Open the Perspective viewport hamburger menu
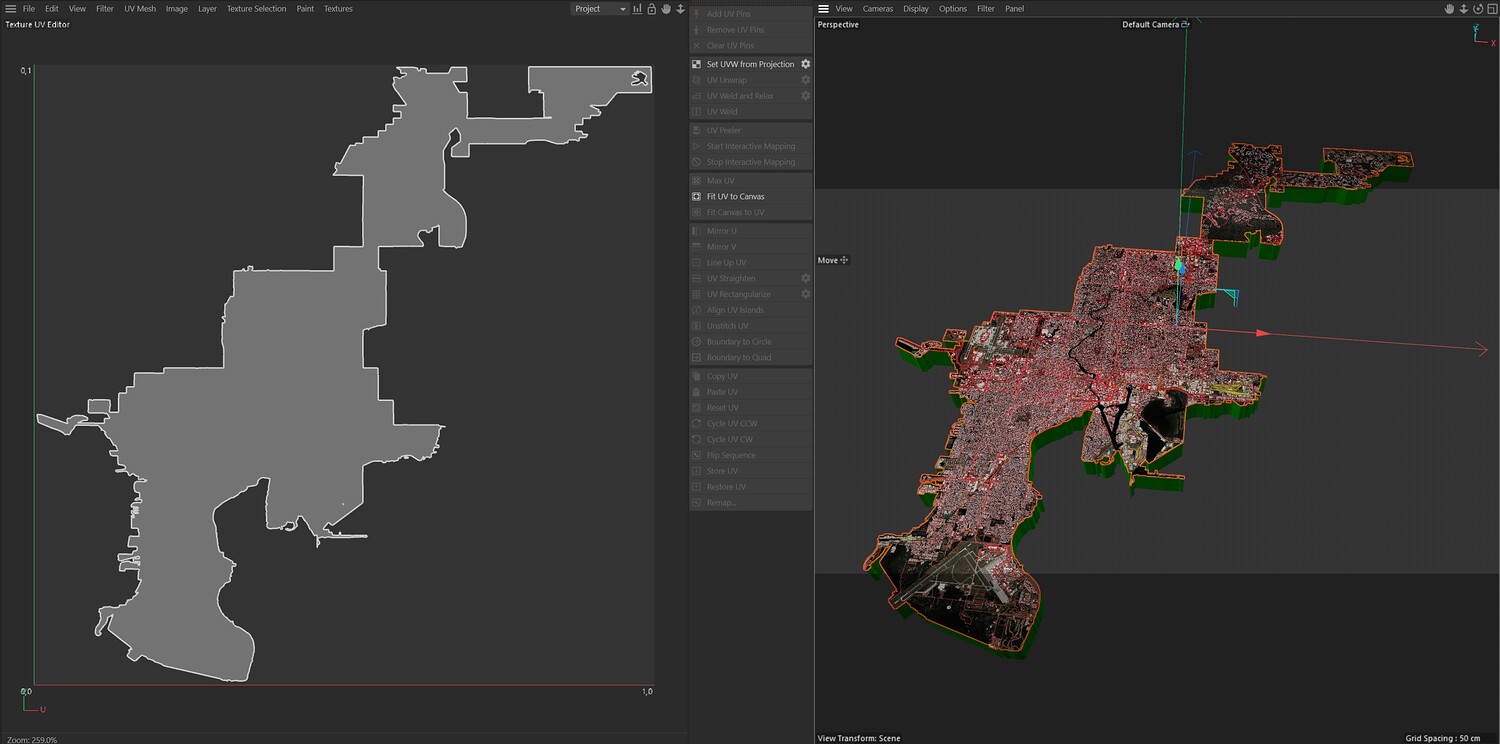Image resolution: width=1500 pixels, height=744 pixels. [x=823, y=9]
